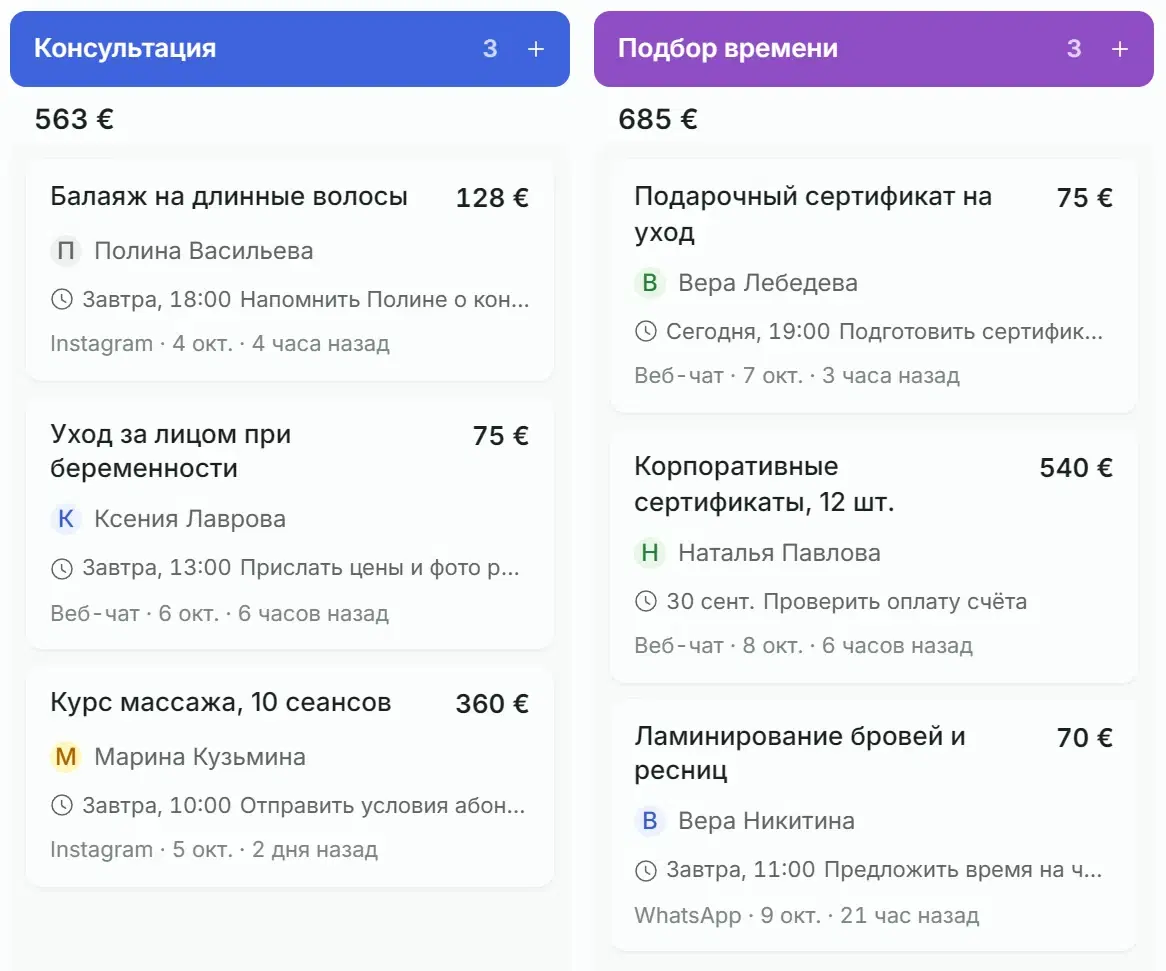Click the М avatar of Марина Кузьмина
This screenshot has width=1166, height=971.
tap(65, 757)
